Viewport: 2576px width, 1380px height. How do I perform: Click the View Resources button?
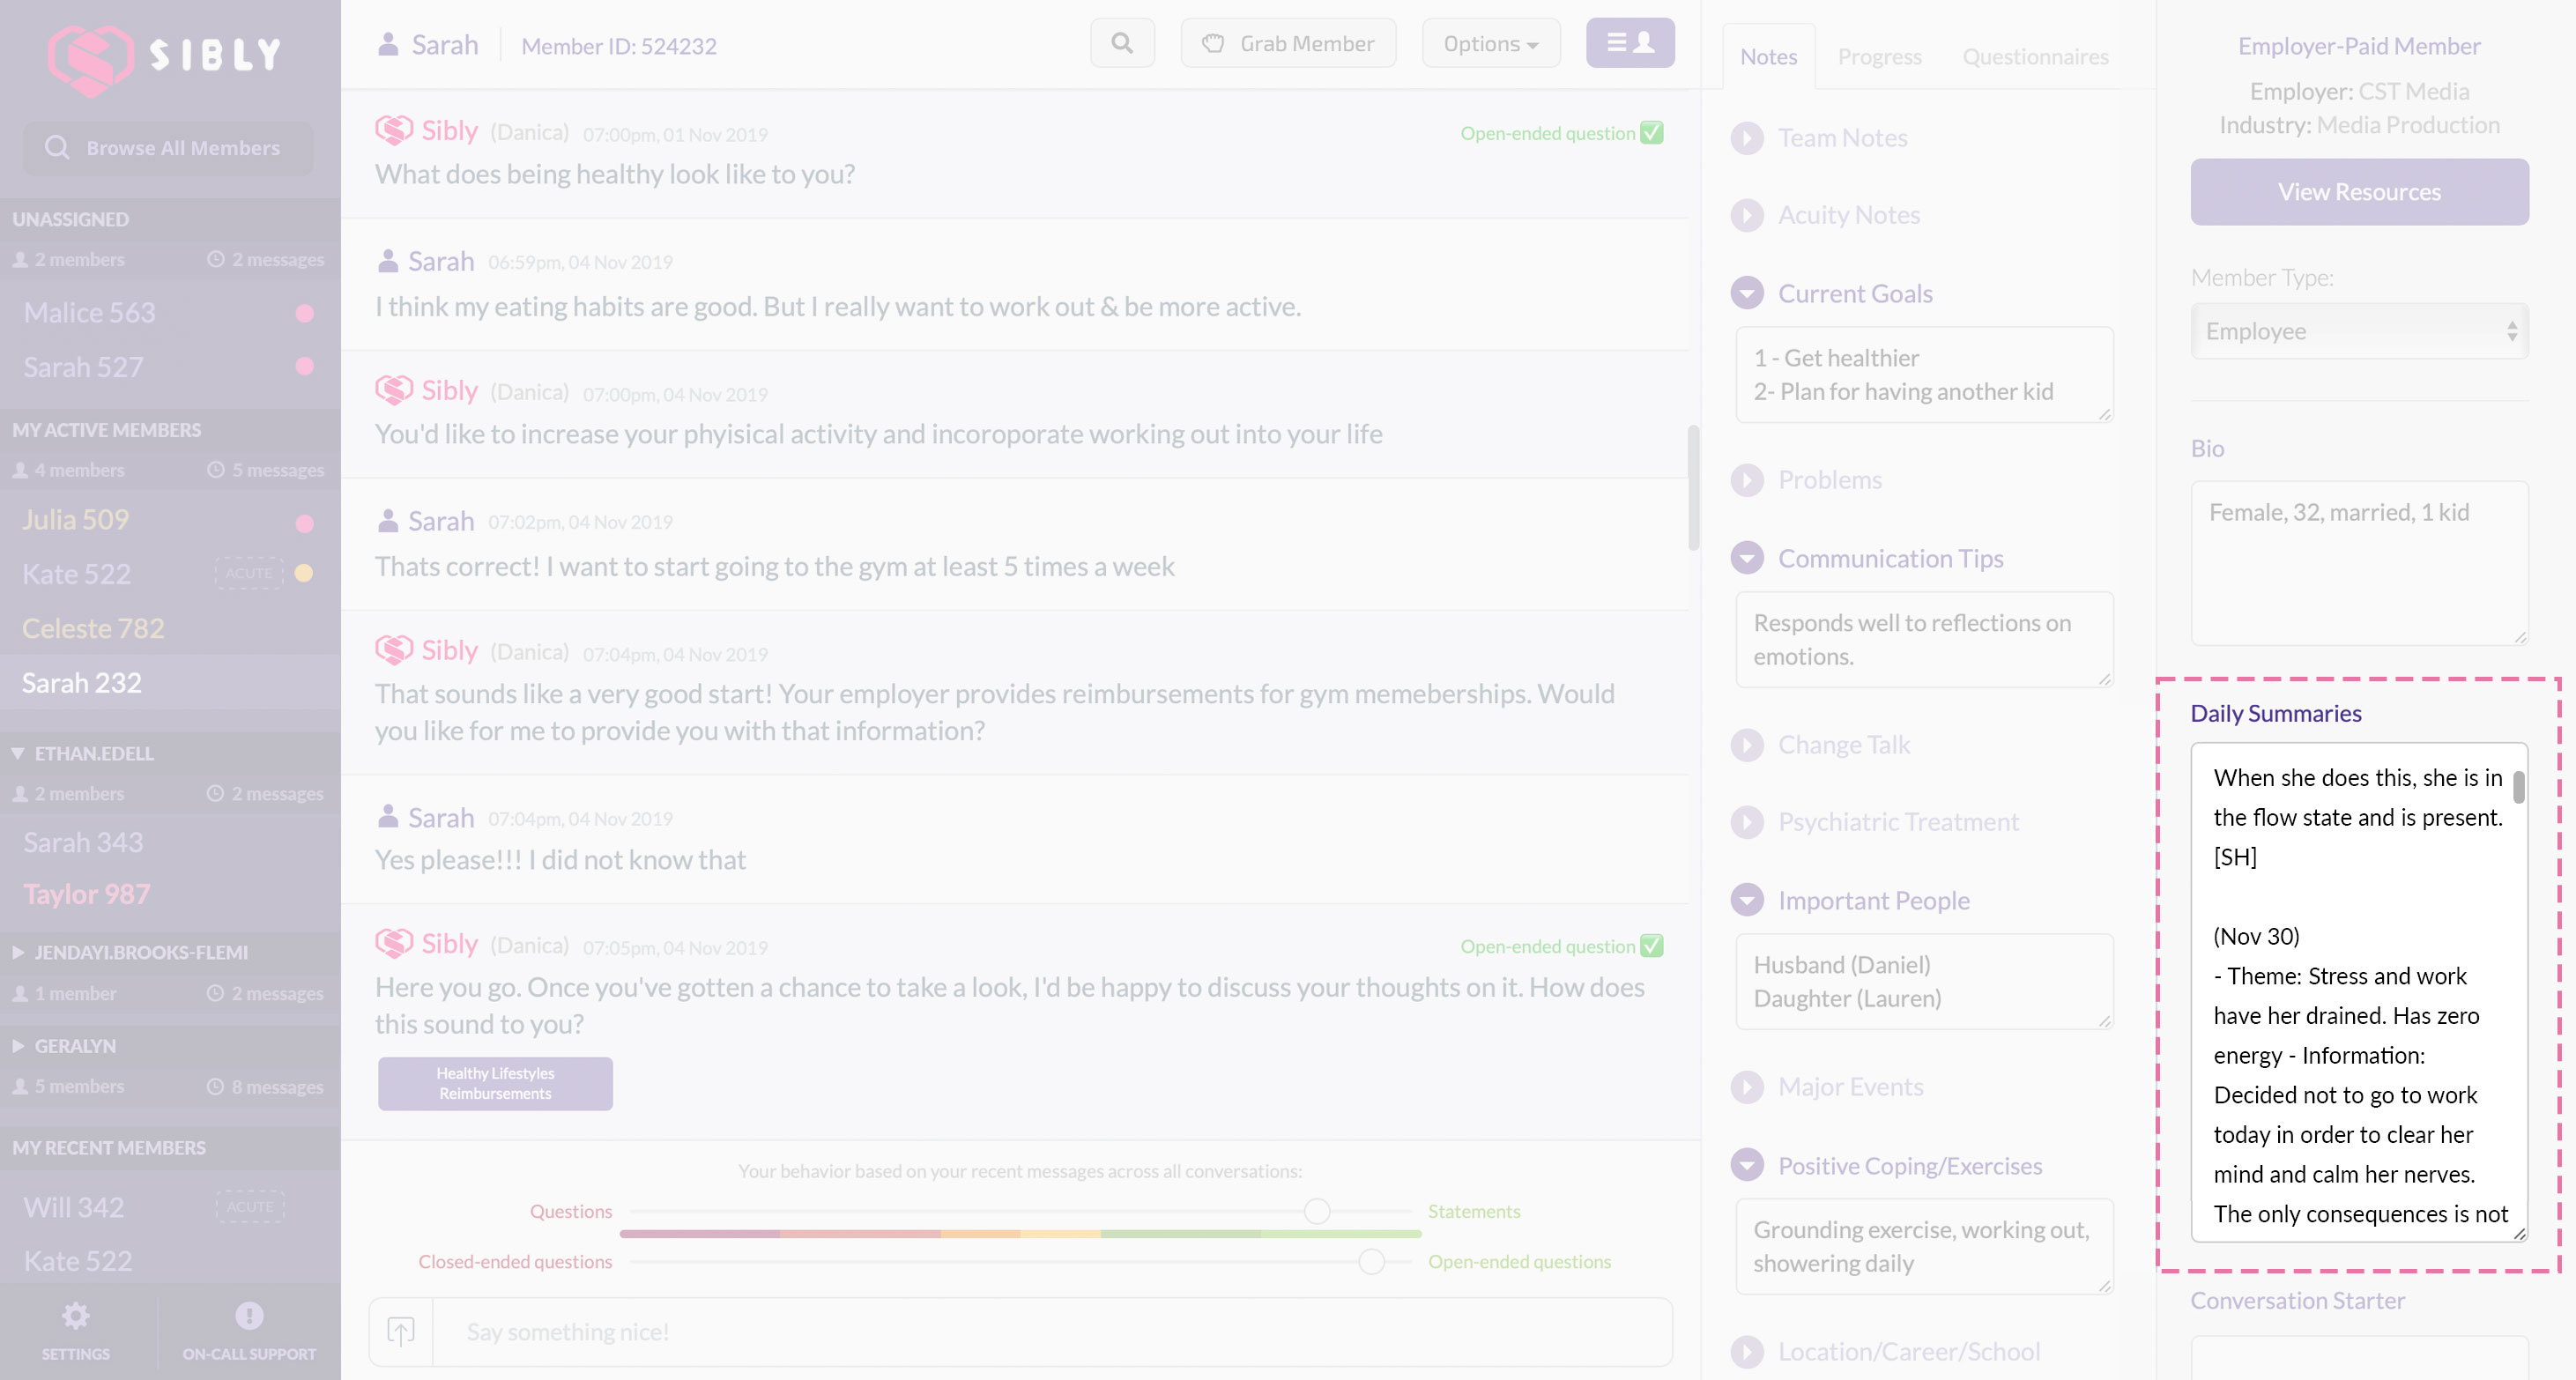click(2359, 191)
